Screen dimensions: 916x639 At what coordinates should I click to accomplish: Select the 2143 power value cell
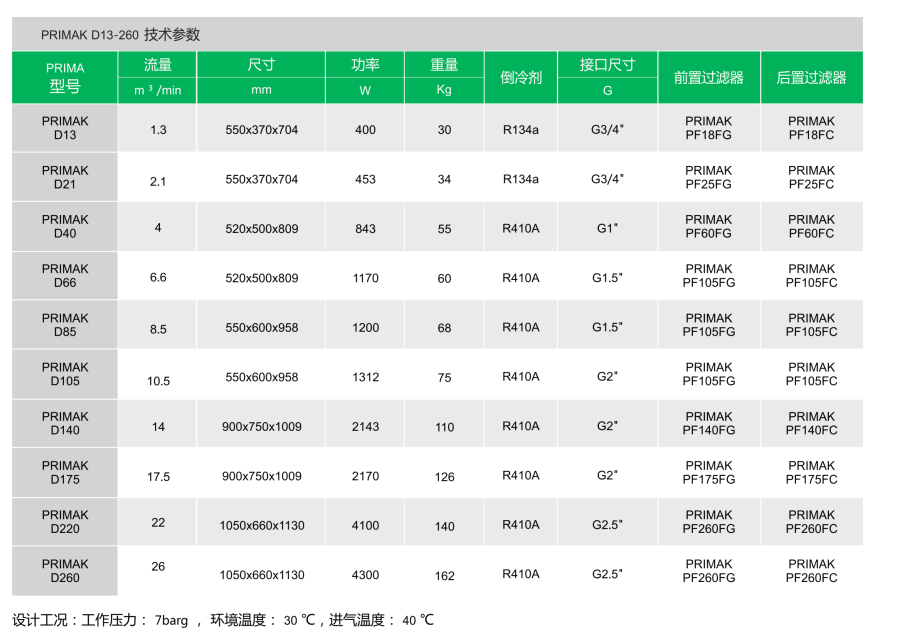click(365, 427)
